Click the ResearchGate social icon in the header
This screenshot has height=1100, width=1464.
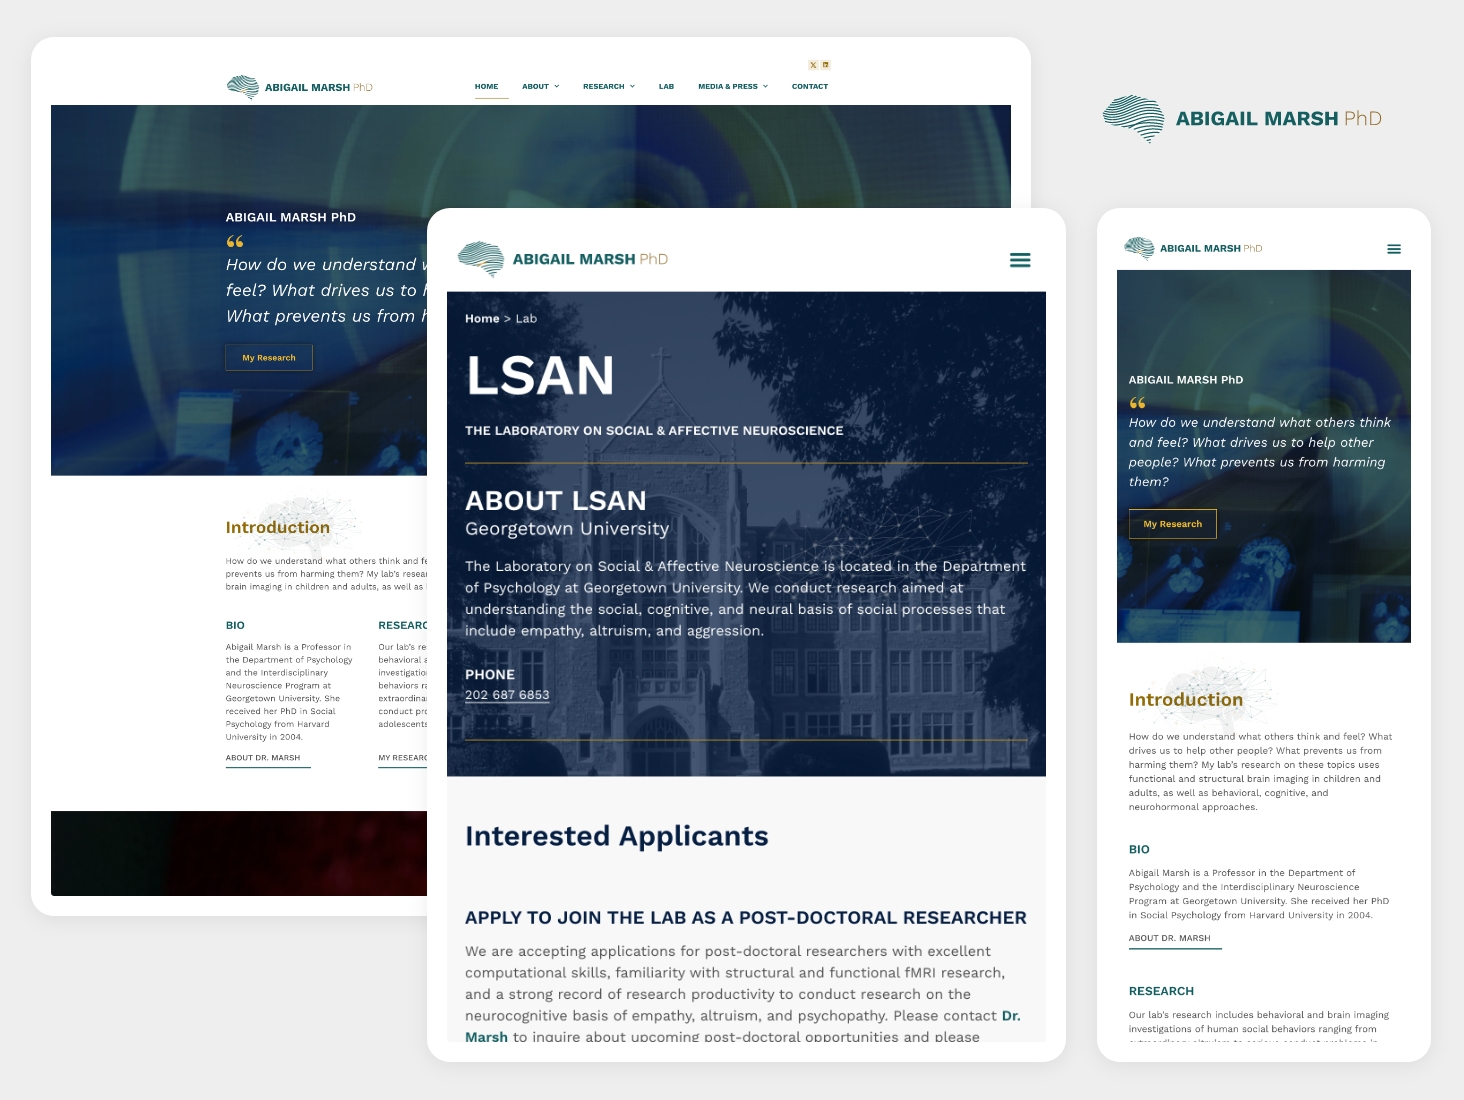coord(826,64)
